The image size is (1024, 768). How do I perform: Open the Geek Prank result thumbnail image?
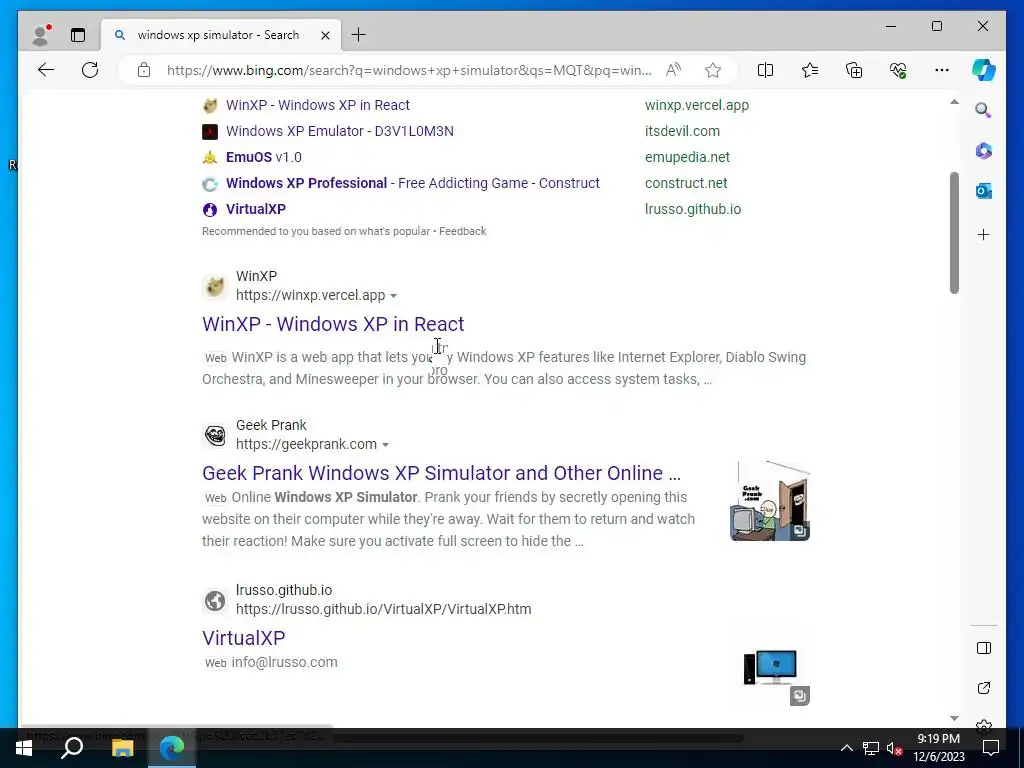click(x=770, y=500)
